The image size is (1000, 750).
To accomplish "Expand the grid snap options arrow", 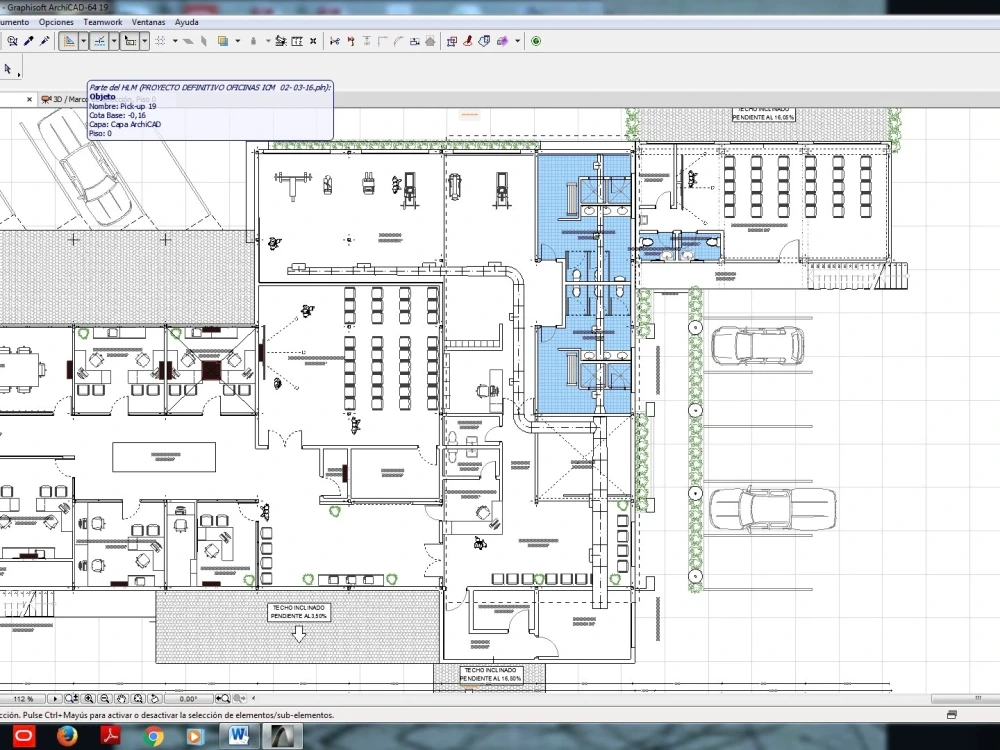I will (x=175, y=41).
